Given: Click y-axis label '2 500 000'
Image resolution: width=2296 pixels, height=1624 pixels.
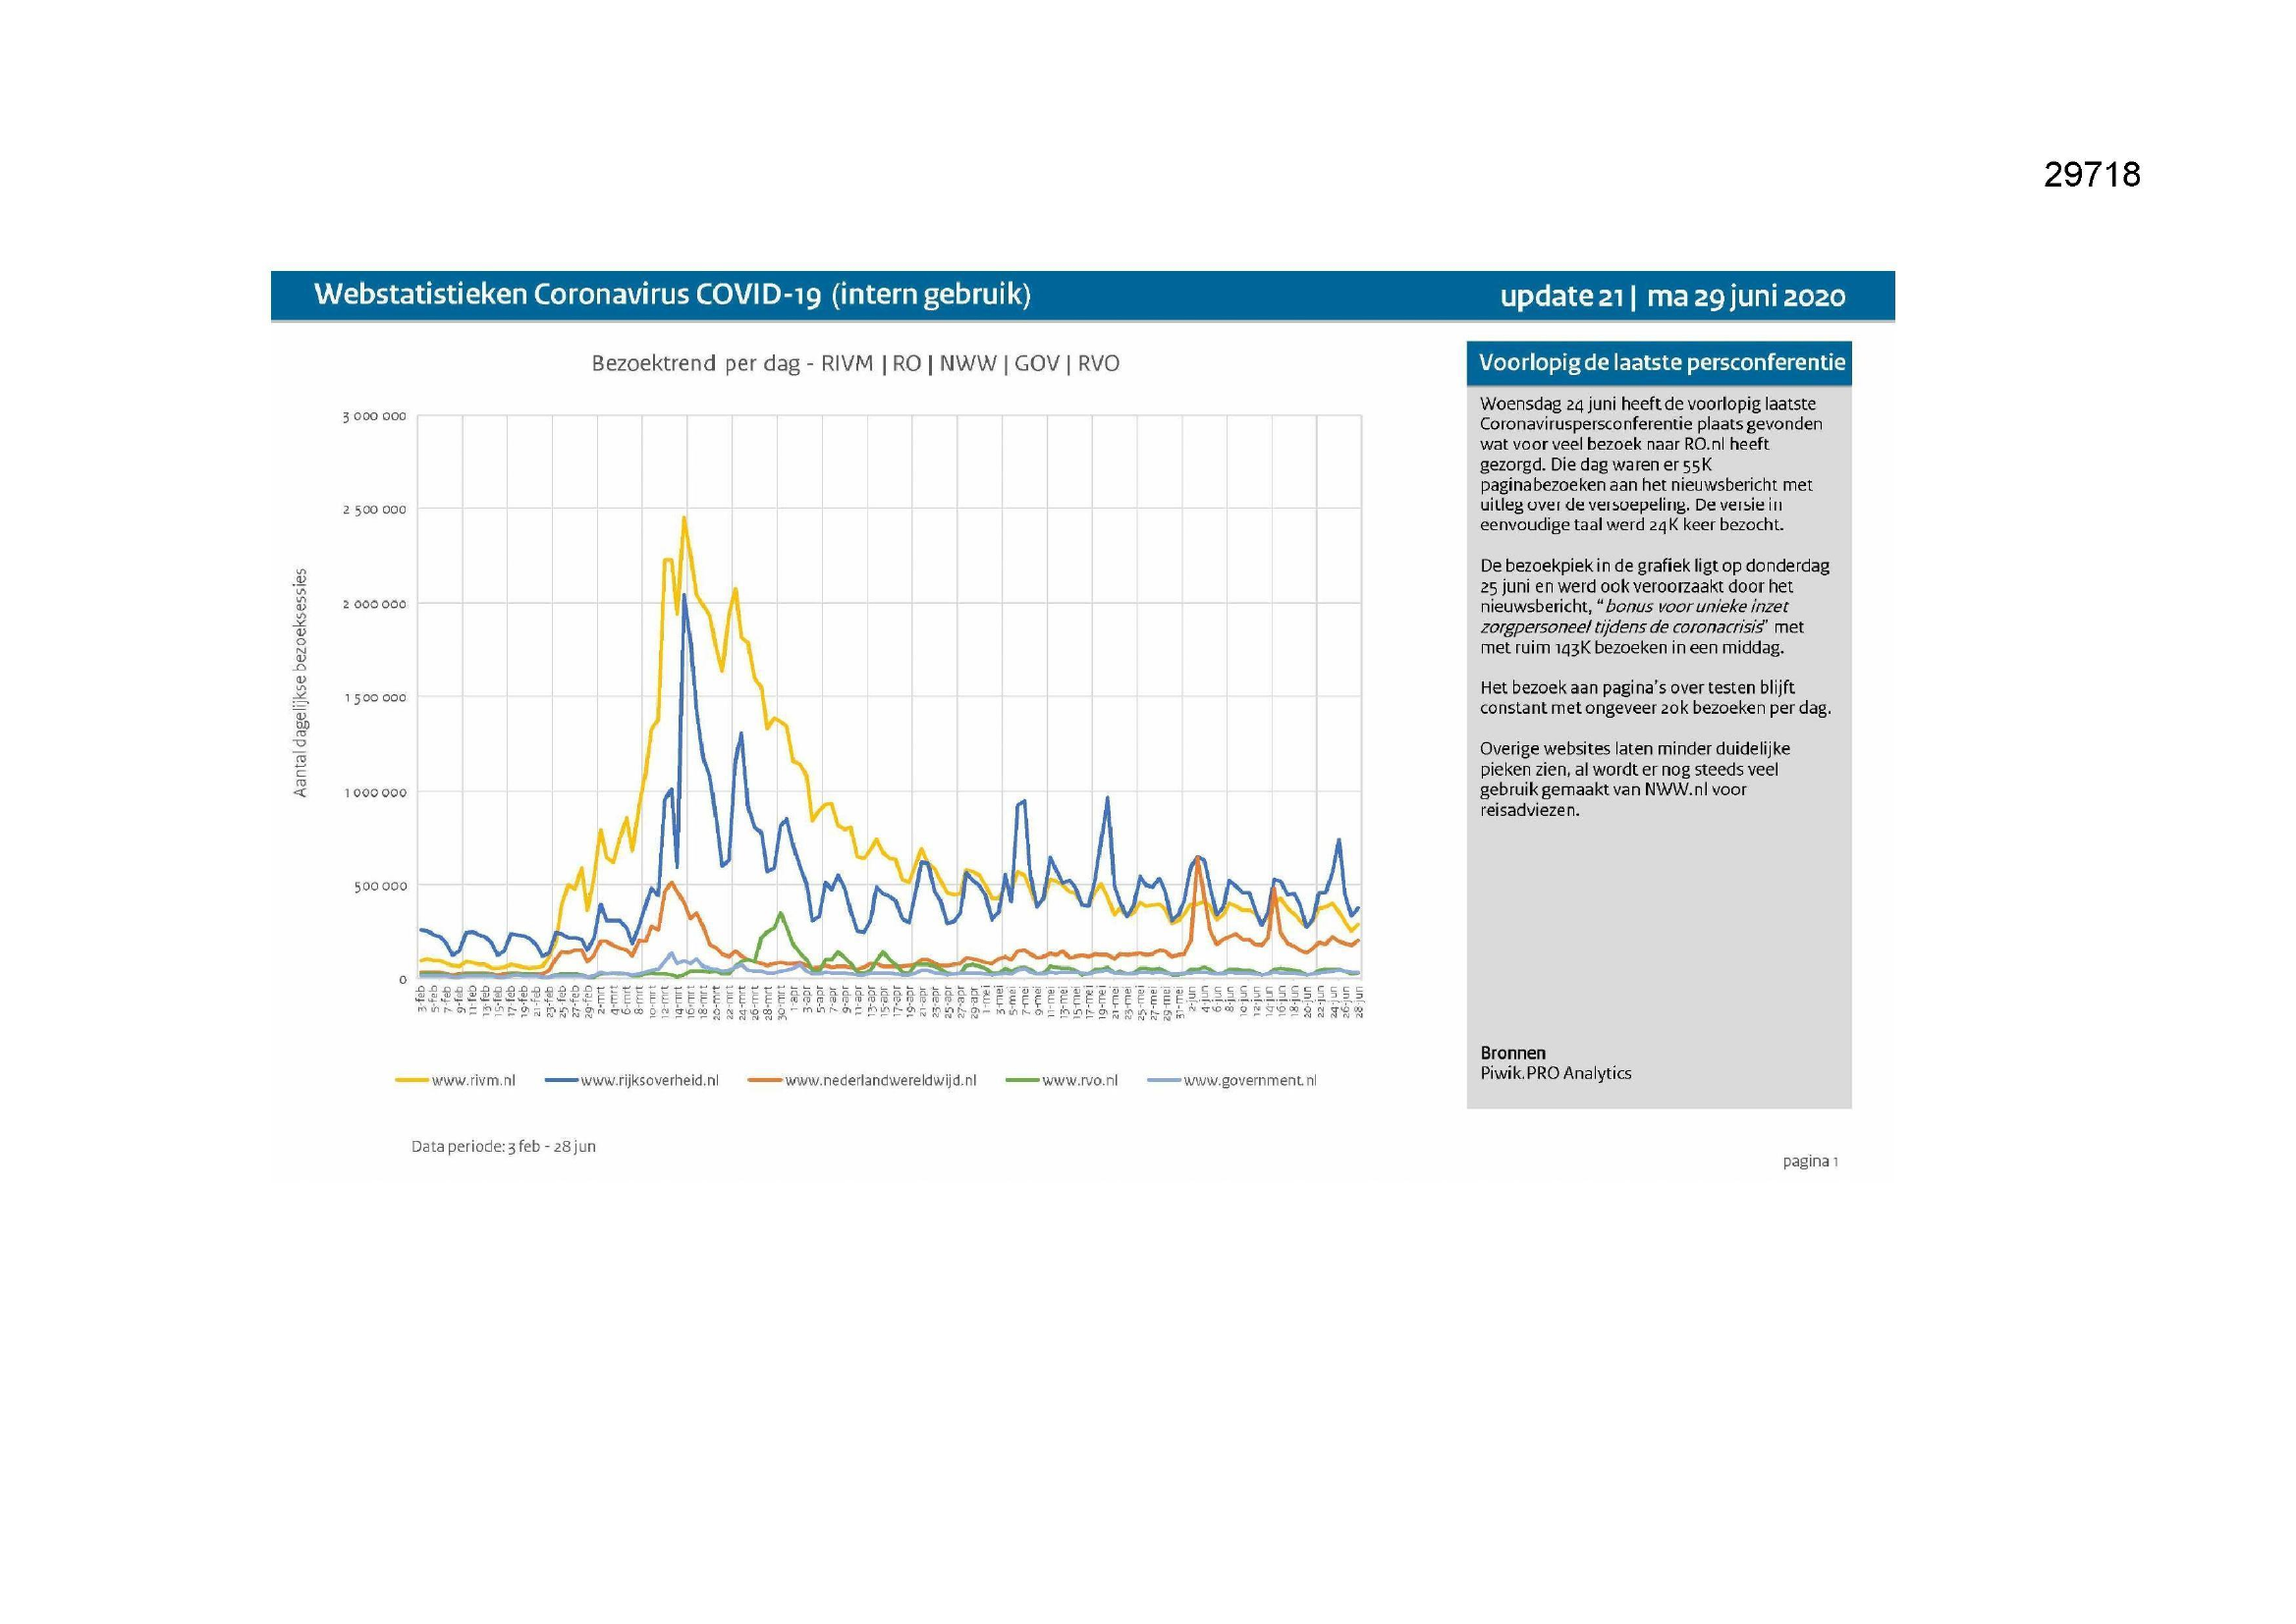Looking at the screenshot, I should [x=374, y=510].
